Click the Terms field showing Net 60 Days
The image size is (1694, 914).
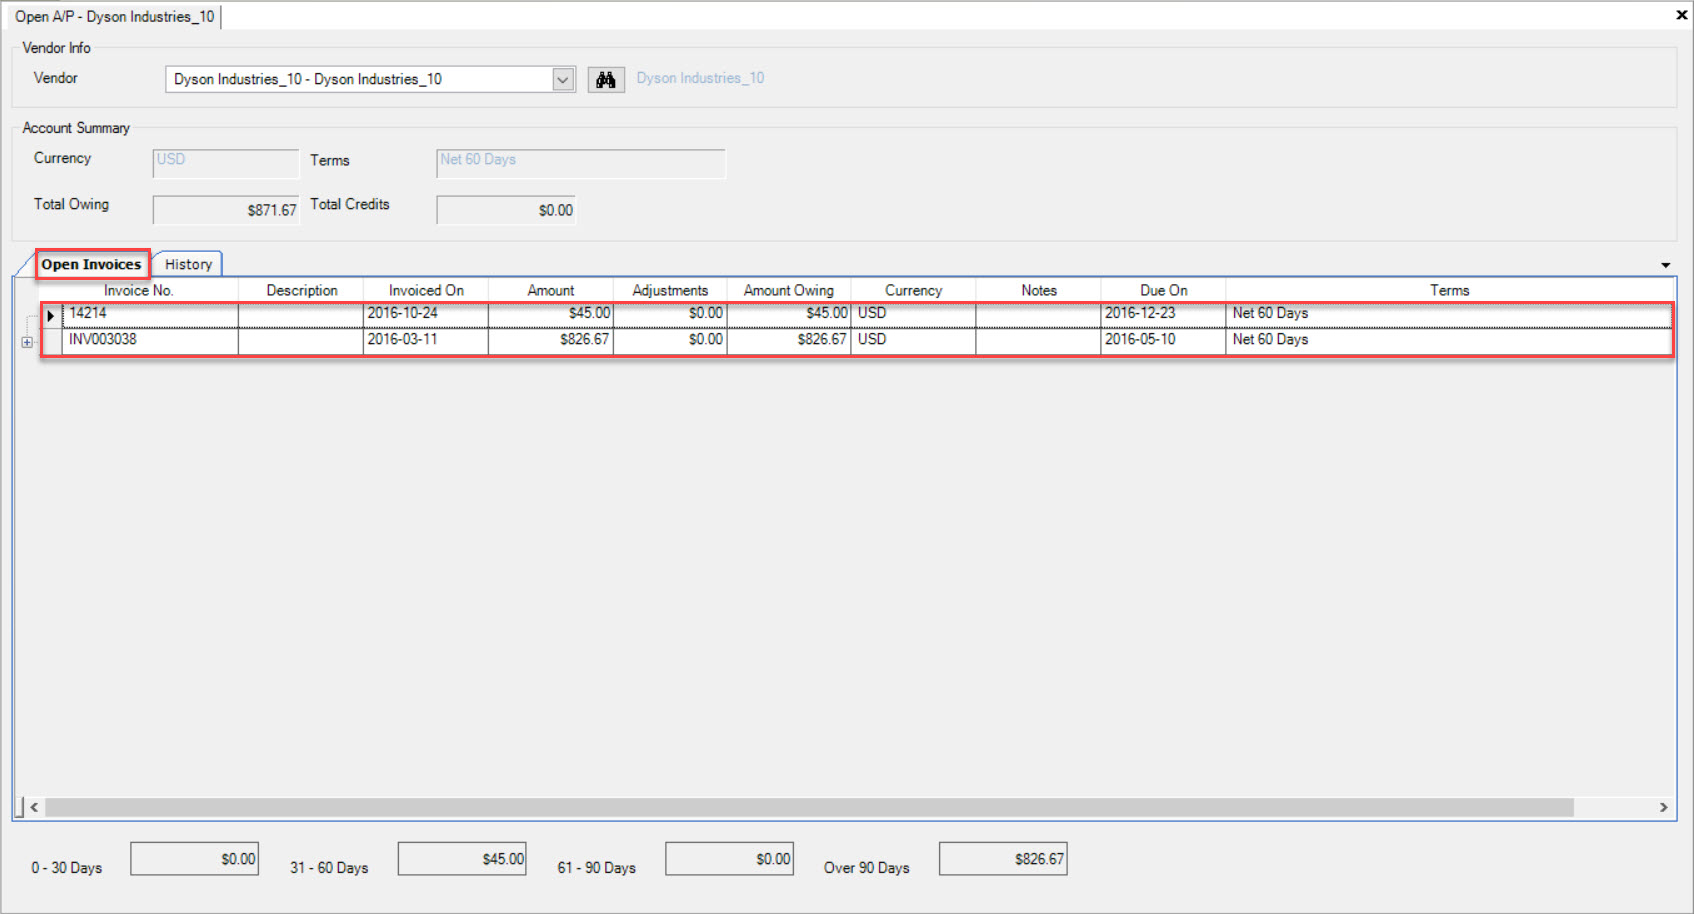tap(581, 163)
